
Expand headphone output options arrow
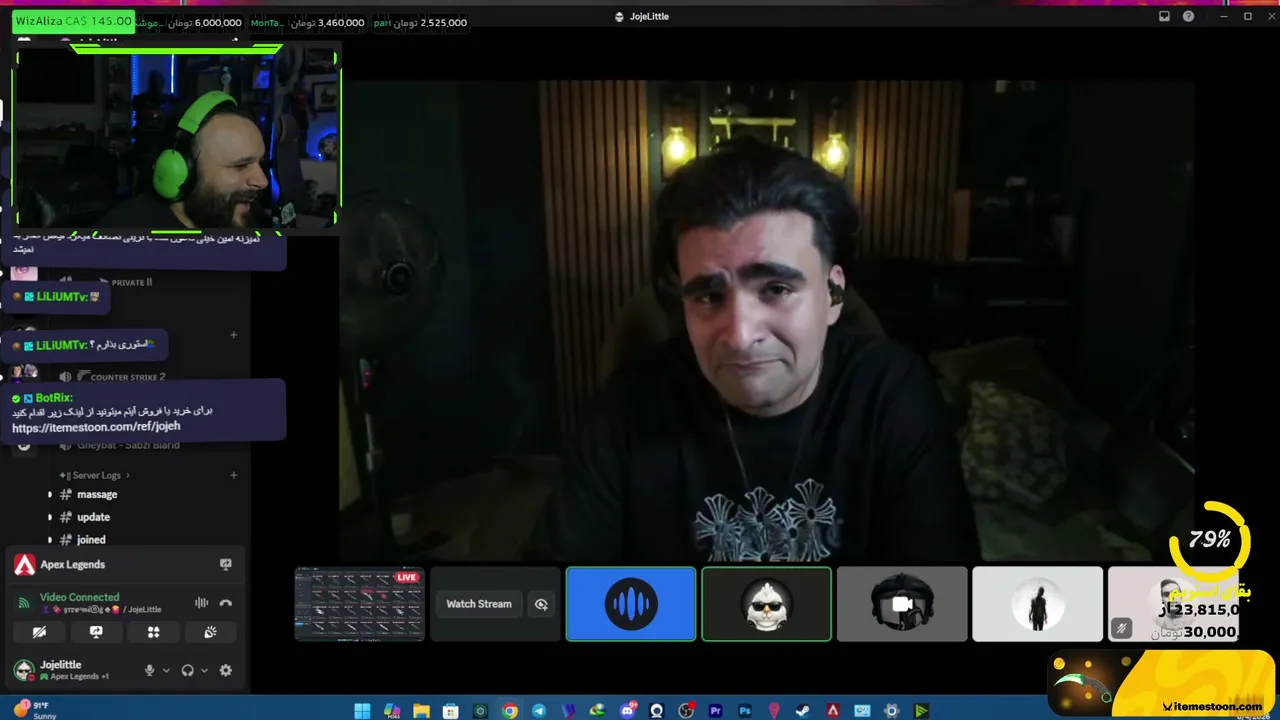(204, 670)
